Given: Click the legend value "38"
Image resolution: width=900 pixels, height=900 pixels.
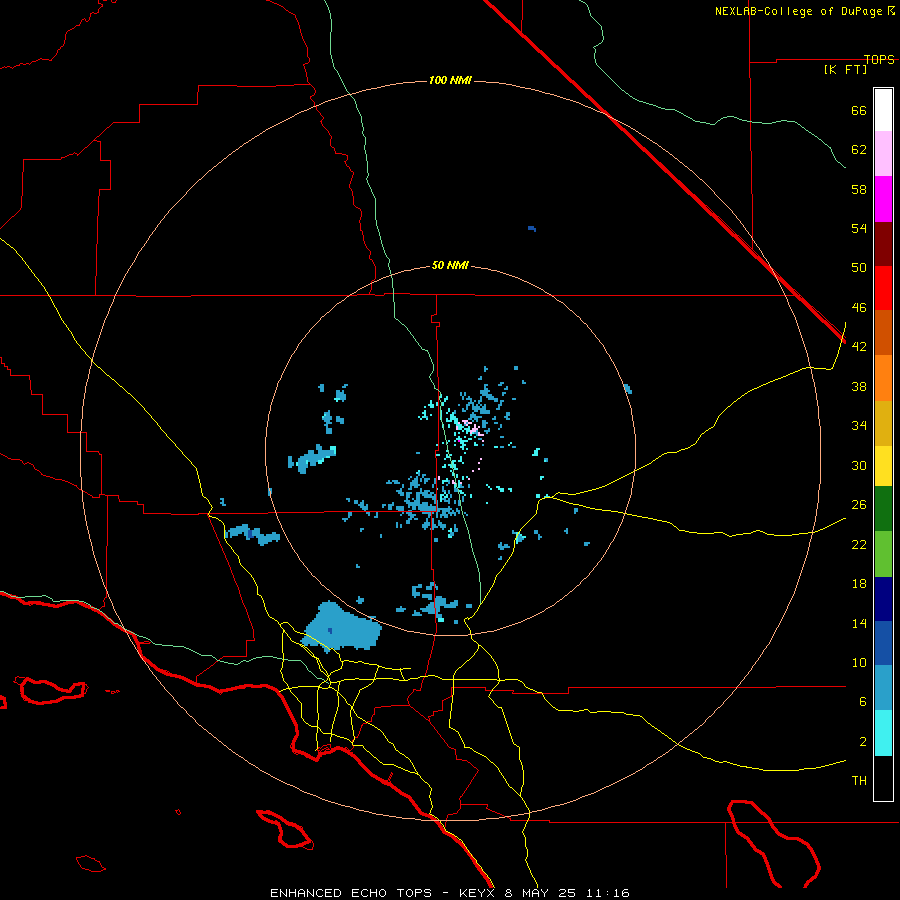Looking at the screenshot, I should [859, 386].
